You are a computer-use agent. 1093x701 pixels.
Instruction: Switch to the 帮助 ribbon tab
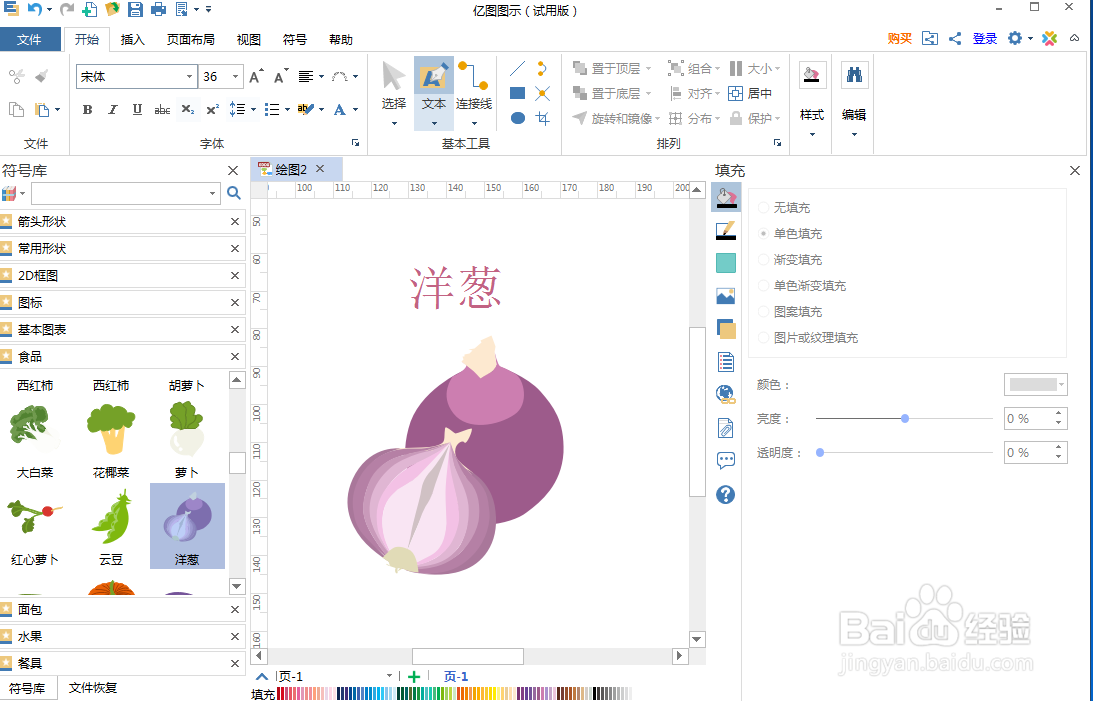(341, 40)
